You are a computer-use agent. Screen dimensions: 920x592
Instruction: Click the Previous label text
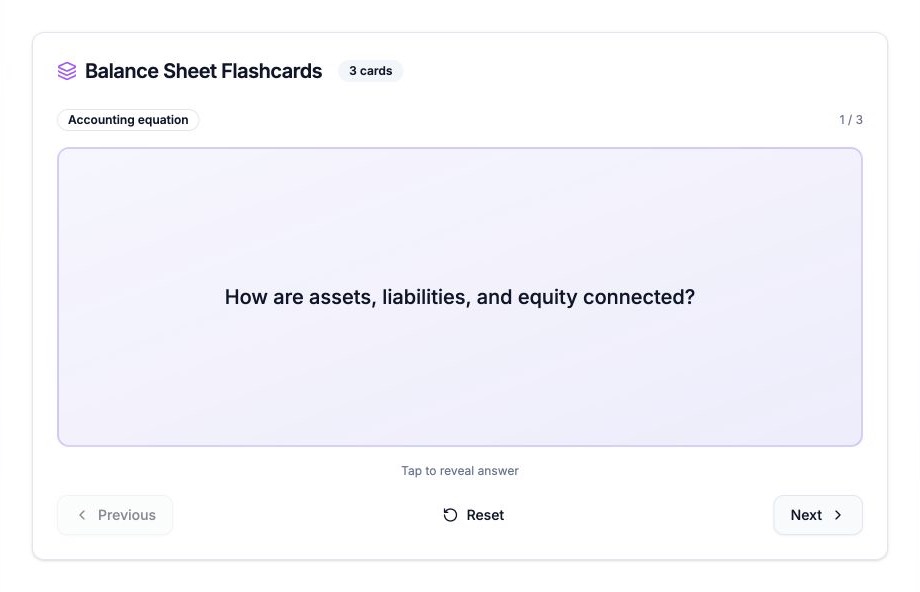tap(127, 515)
